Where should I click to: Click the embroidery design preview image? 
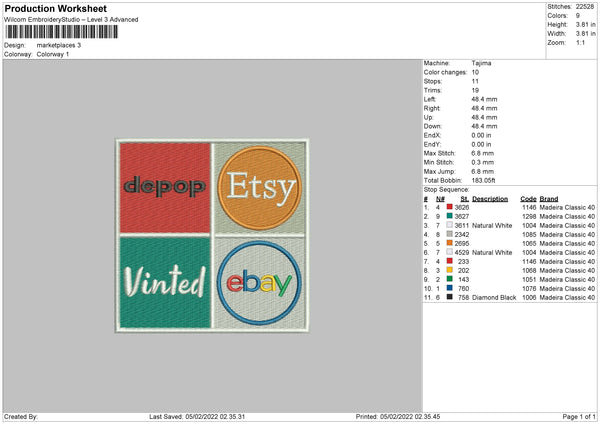(212, 235)
